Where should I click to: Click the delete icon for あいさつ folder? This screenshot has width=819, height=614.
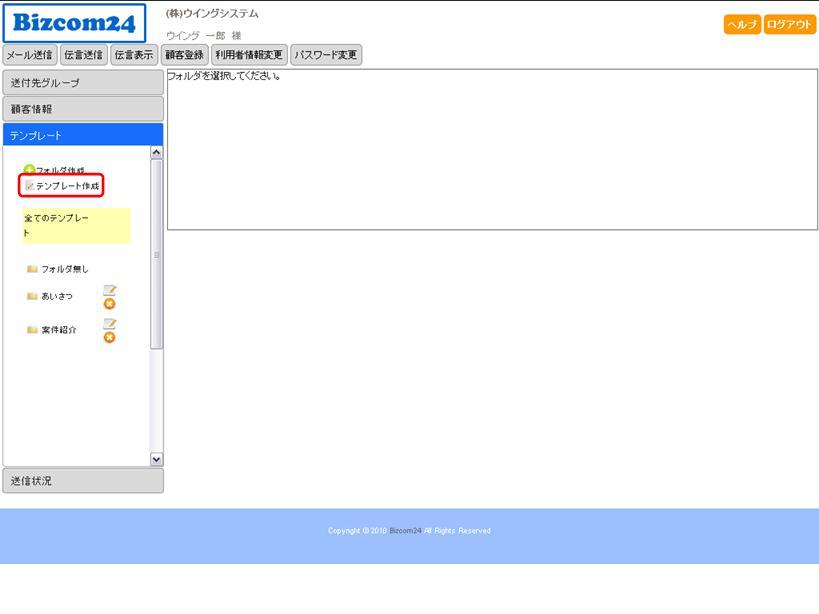click(x=110, y=304)
